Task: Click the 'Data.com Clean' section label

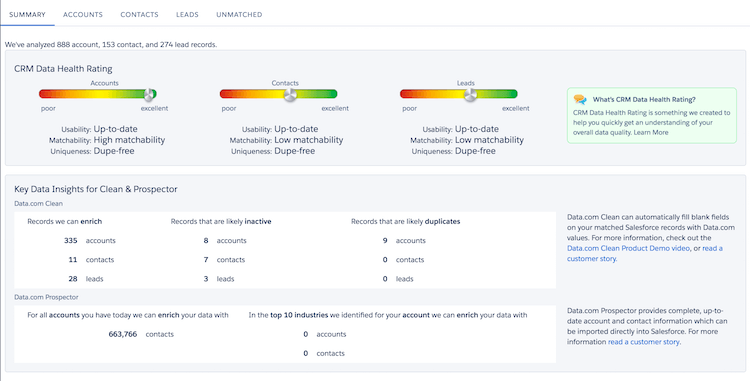Action: (38, 203)
